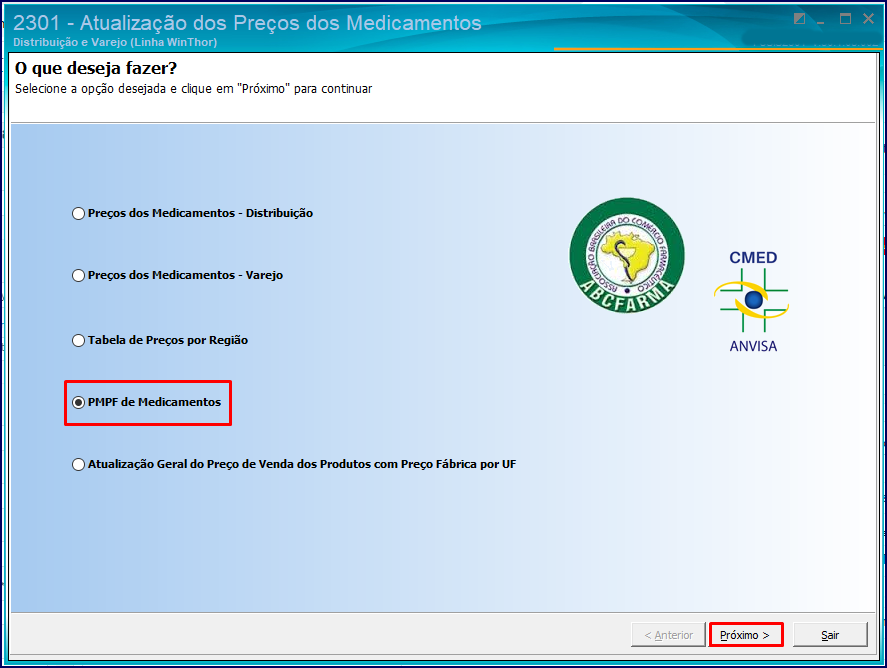The image size is (887, 668).
Task: Click the CMED ANVISA logo
Action: [x=752, y=301]
